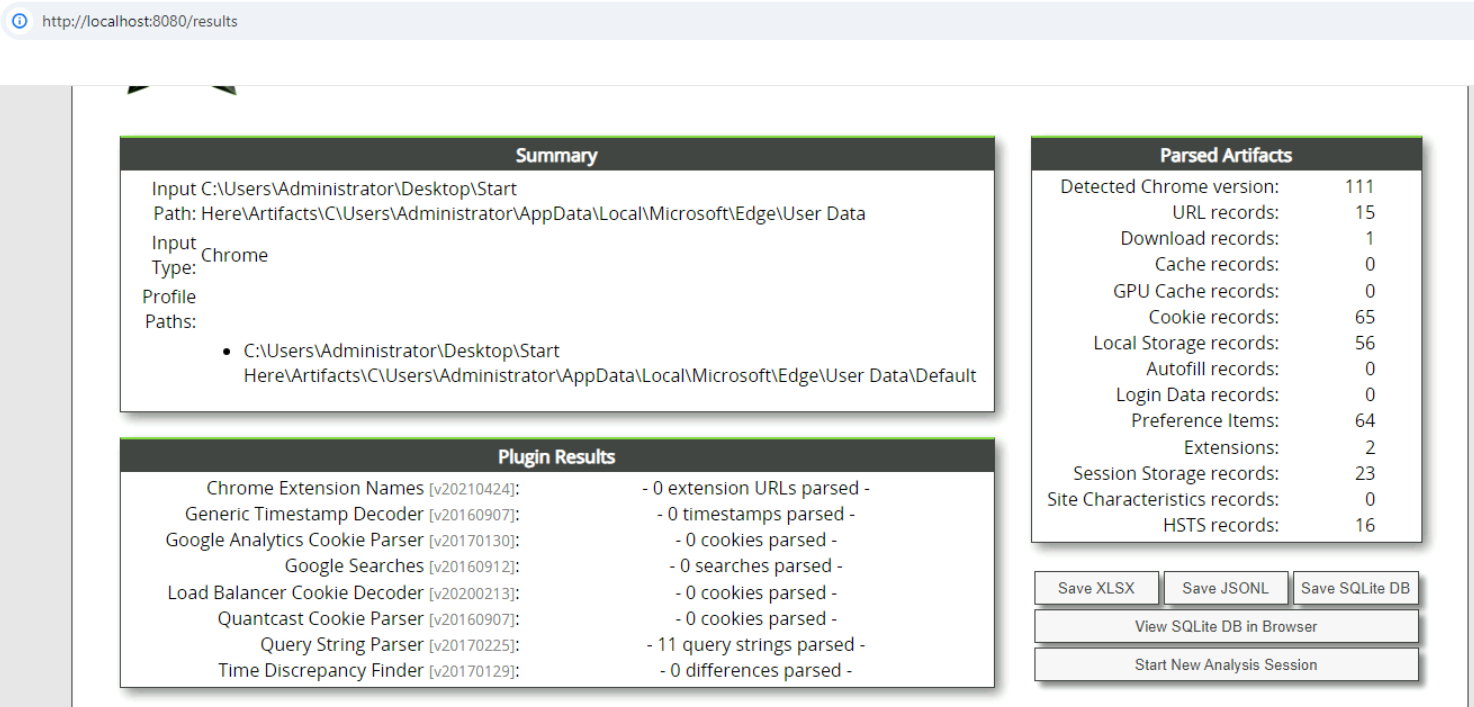1474x707 pixels.
Task: Click the Detected Chrome version label
Action: (1169, 187)
